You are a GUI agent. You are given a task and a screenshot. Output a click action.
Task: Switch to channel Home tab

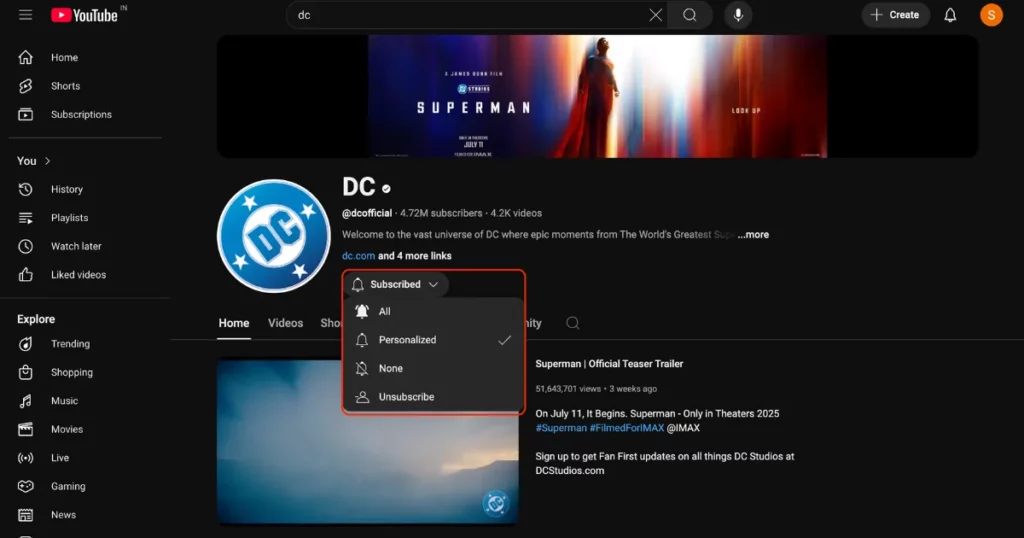point(234,323)
